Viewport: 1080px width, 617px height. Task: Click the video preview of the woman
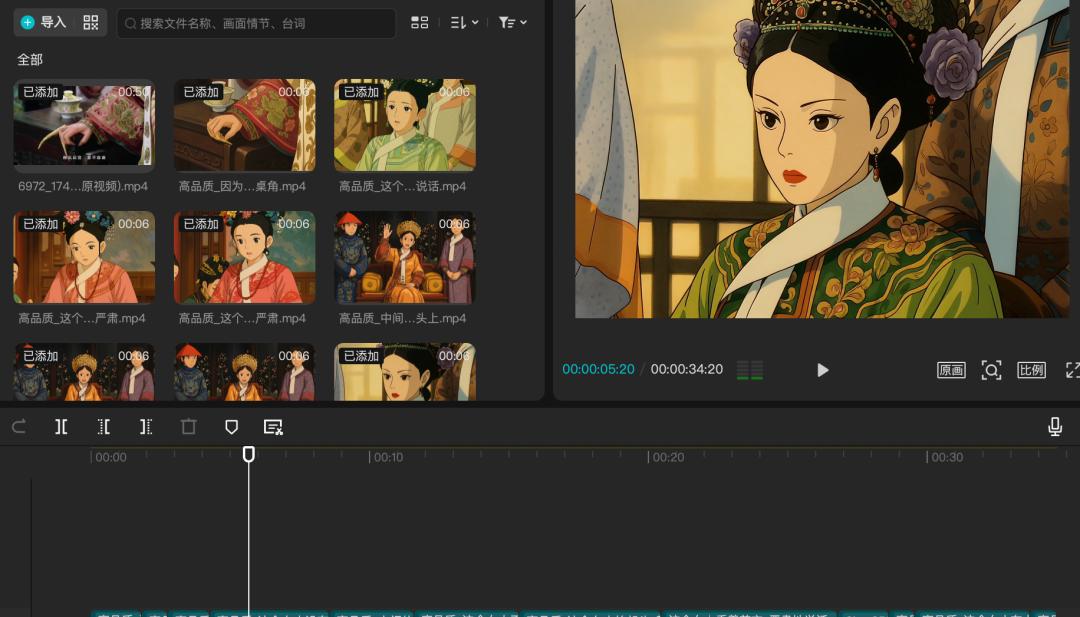pos(822,159)
